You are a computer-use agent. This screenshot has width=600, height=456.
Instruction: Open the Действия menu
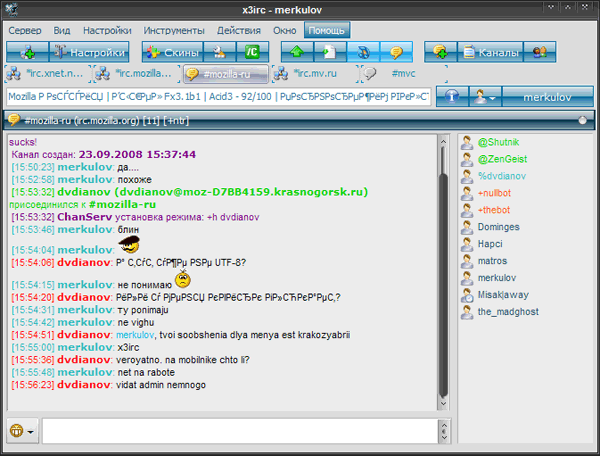point(239,30)
